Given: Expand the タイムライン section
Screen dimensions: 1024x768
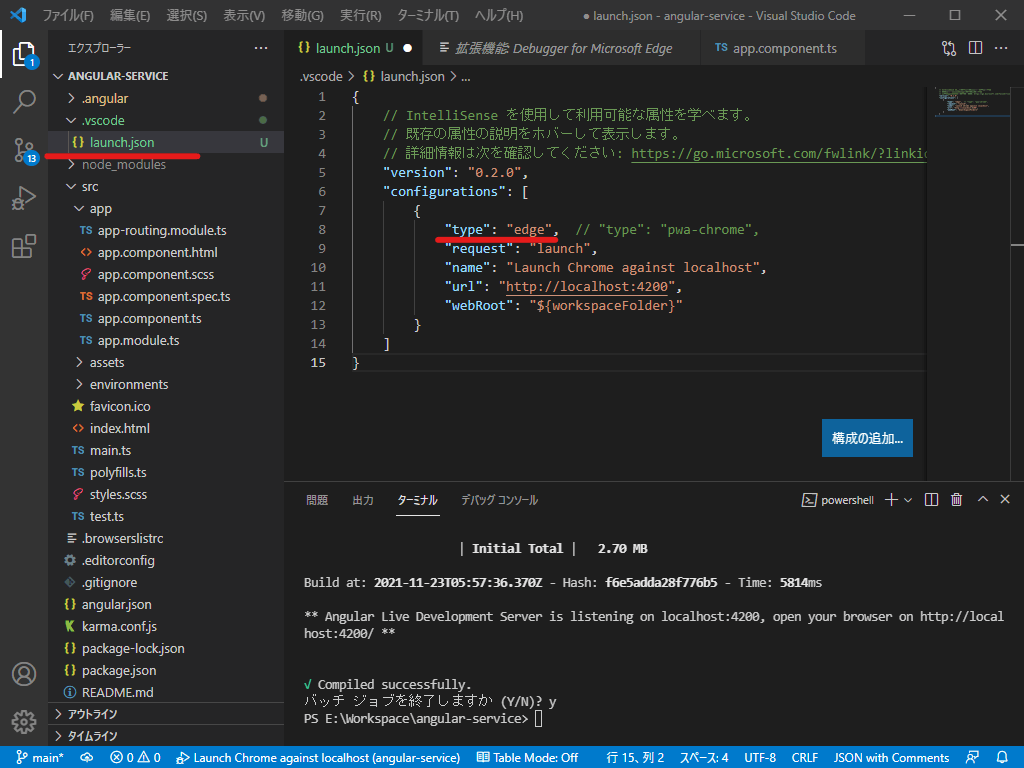Looking at the screenshot, I should tap(165, 736).
